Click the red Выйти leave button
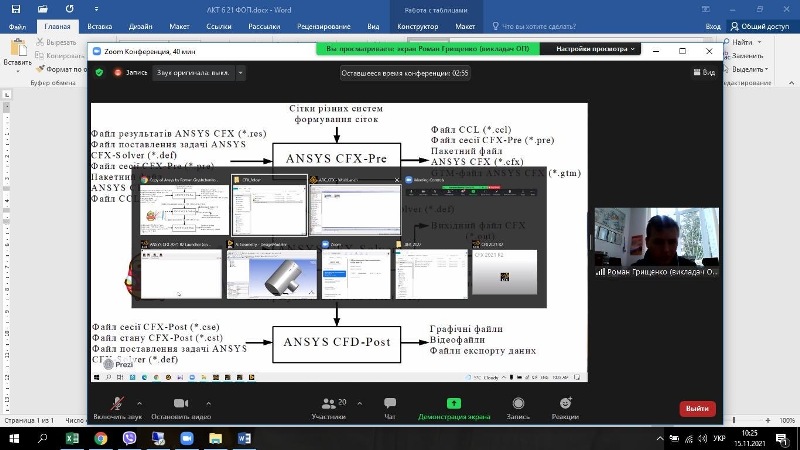 click(x=697, y=409)
